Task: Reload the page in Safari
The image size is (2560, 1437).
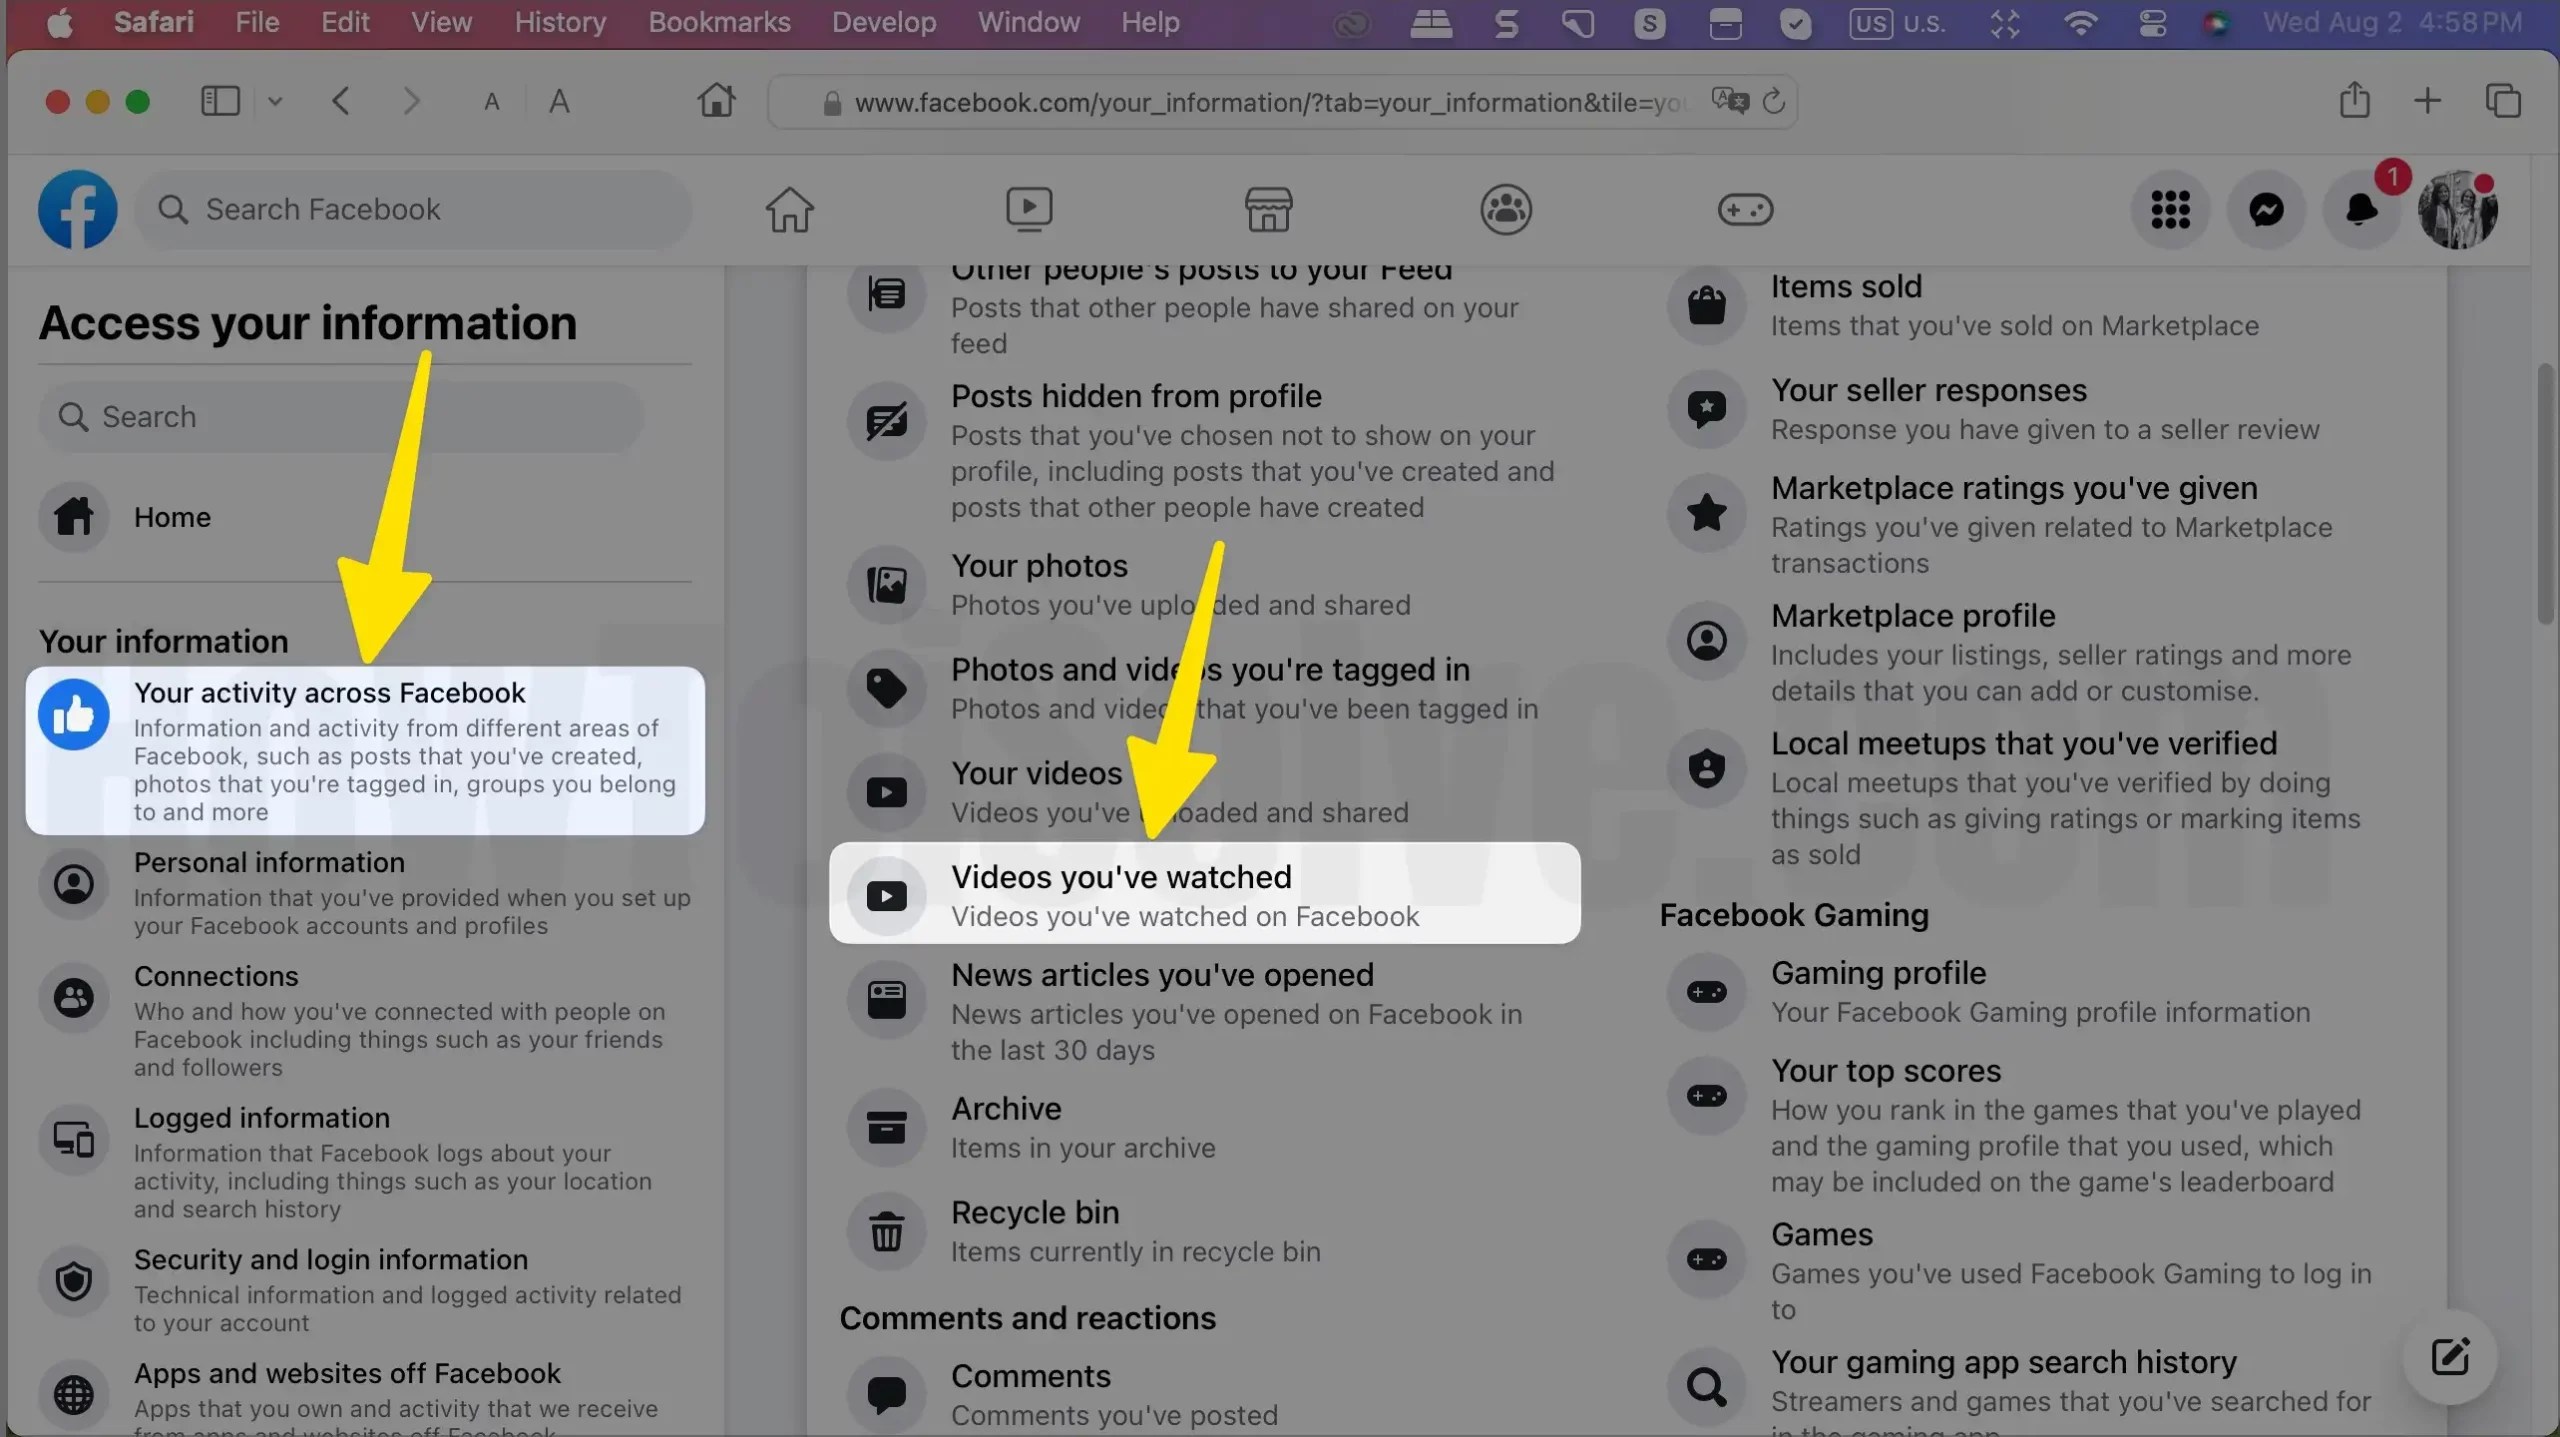Action: (x=1774, y=101)
